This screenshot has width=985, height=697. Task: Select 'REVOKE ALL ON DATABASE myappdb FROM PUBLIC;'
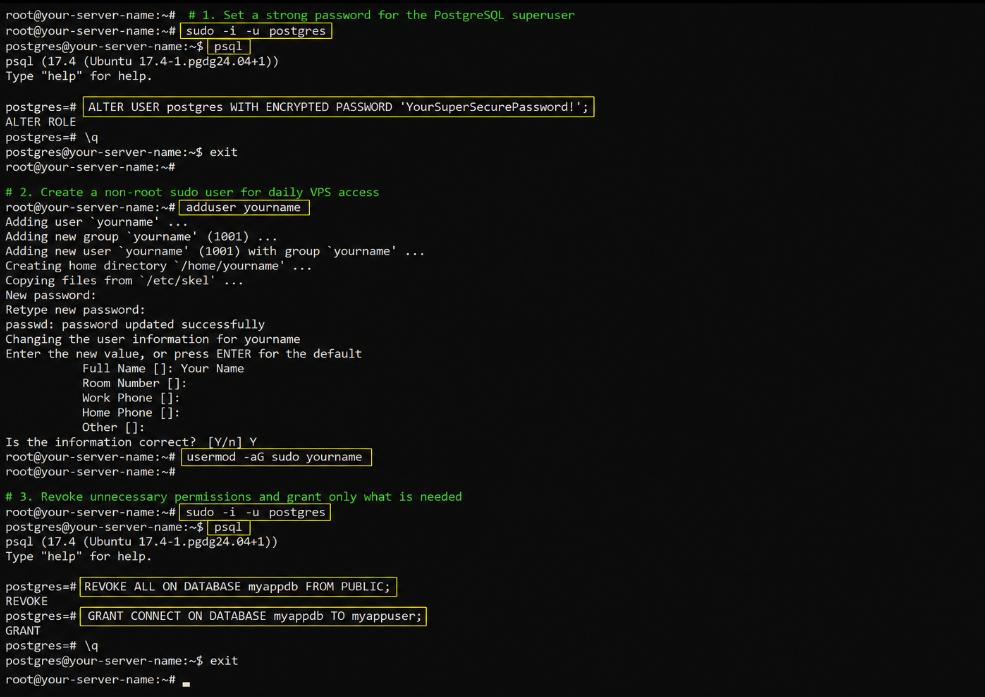pos(238,586)
